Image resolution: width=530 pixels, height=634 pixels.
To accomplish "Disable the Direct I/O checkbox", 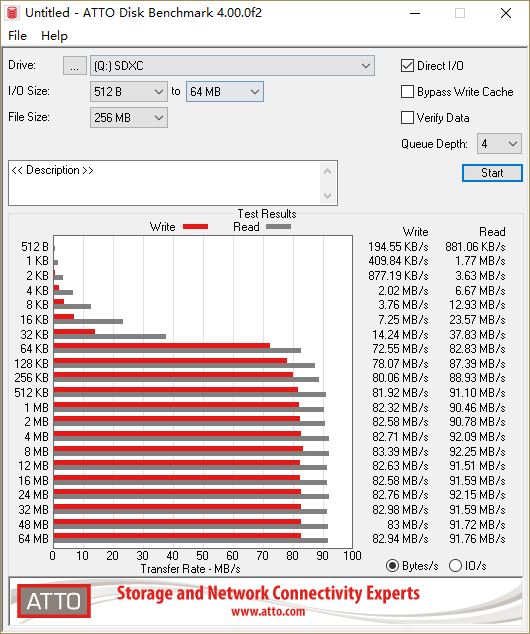I will click(407, 66).
